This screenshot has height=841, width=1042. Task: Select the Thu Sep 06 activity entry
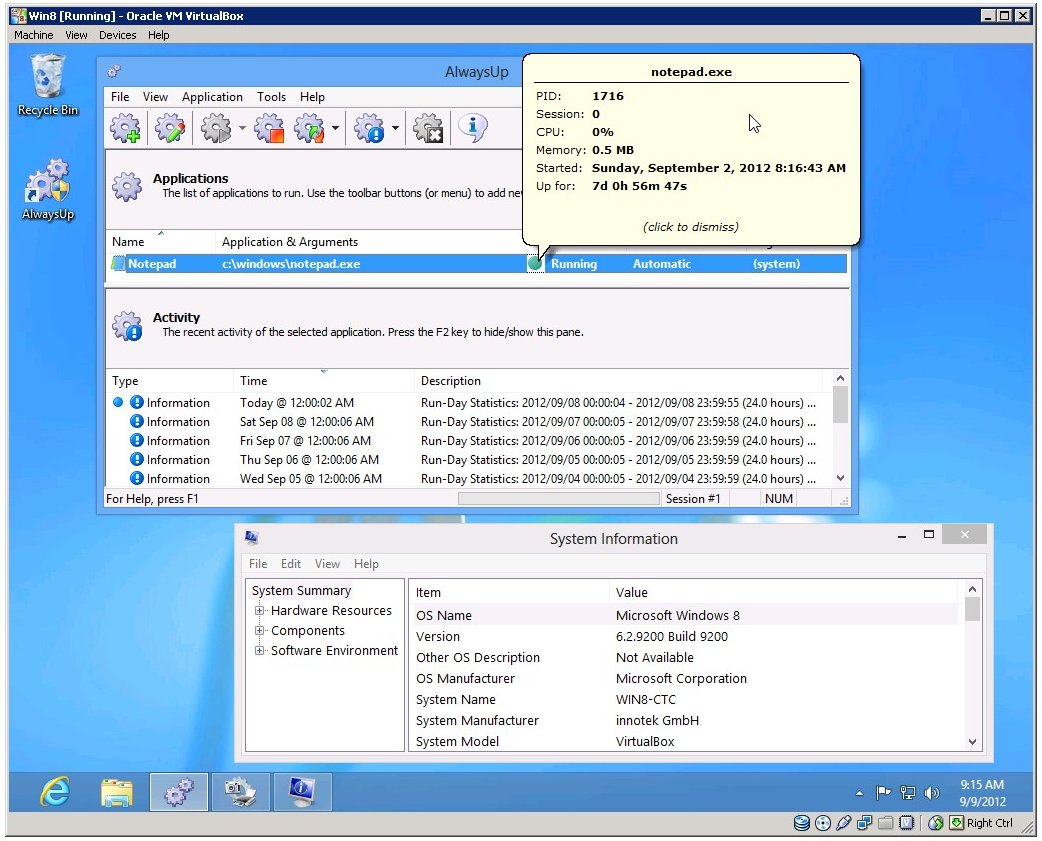[465, 460]
